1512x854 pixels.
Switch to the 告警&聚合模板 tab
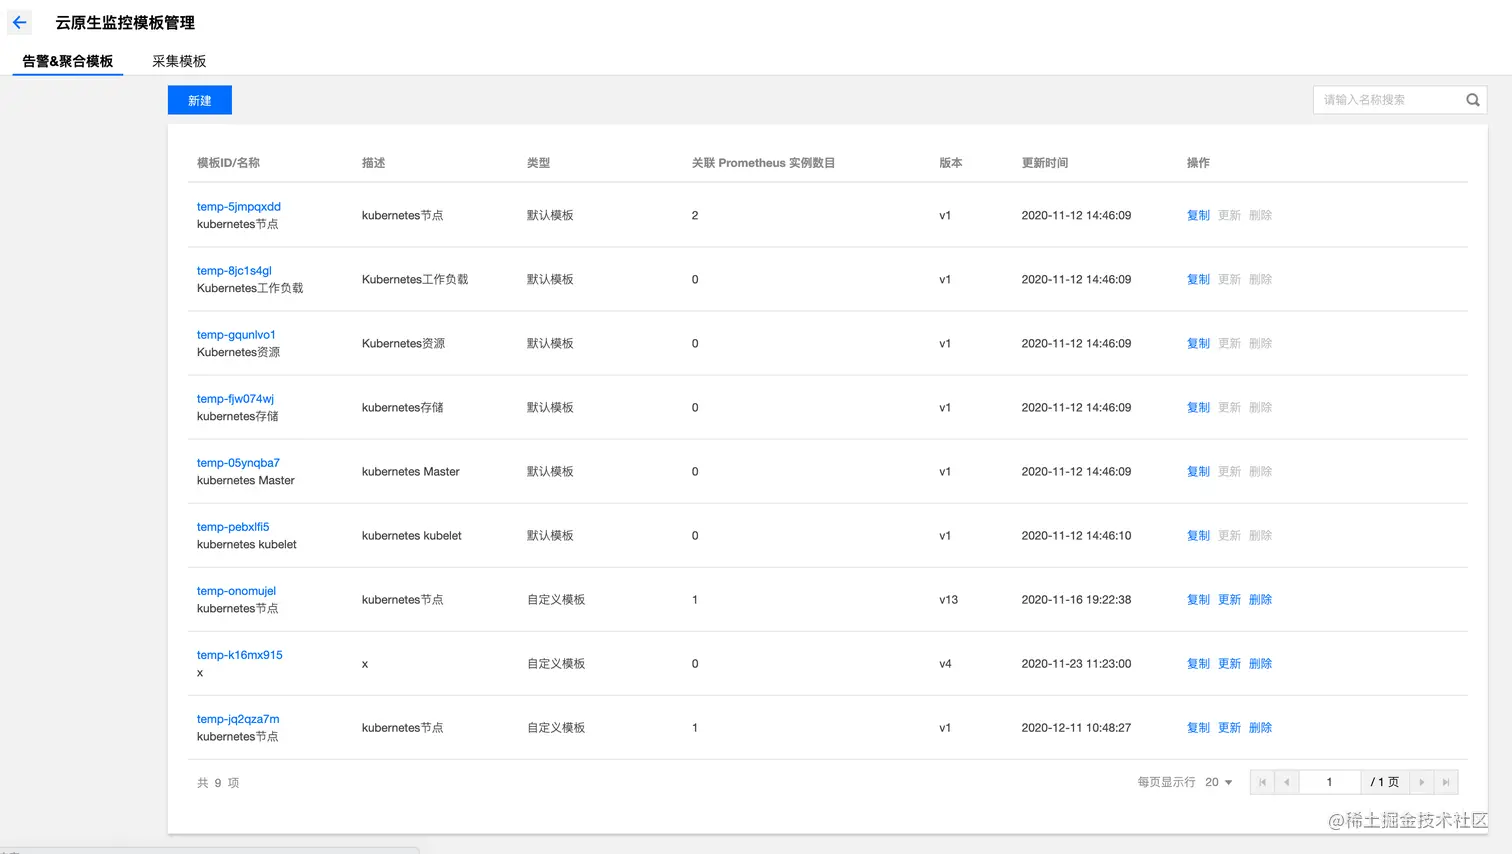coord(68,61)
